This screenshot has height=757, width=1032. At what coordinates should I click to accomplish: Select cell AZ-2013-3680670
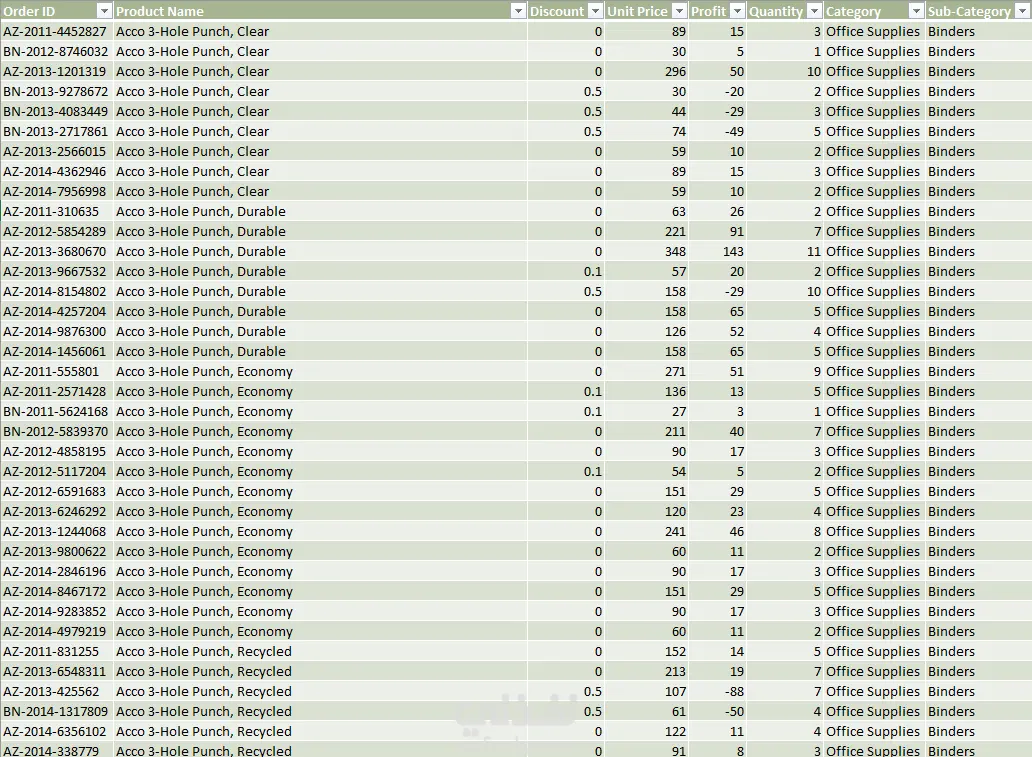point(55,251)
